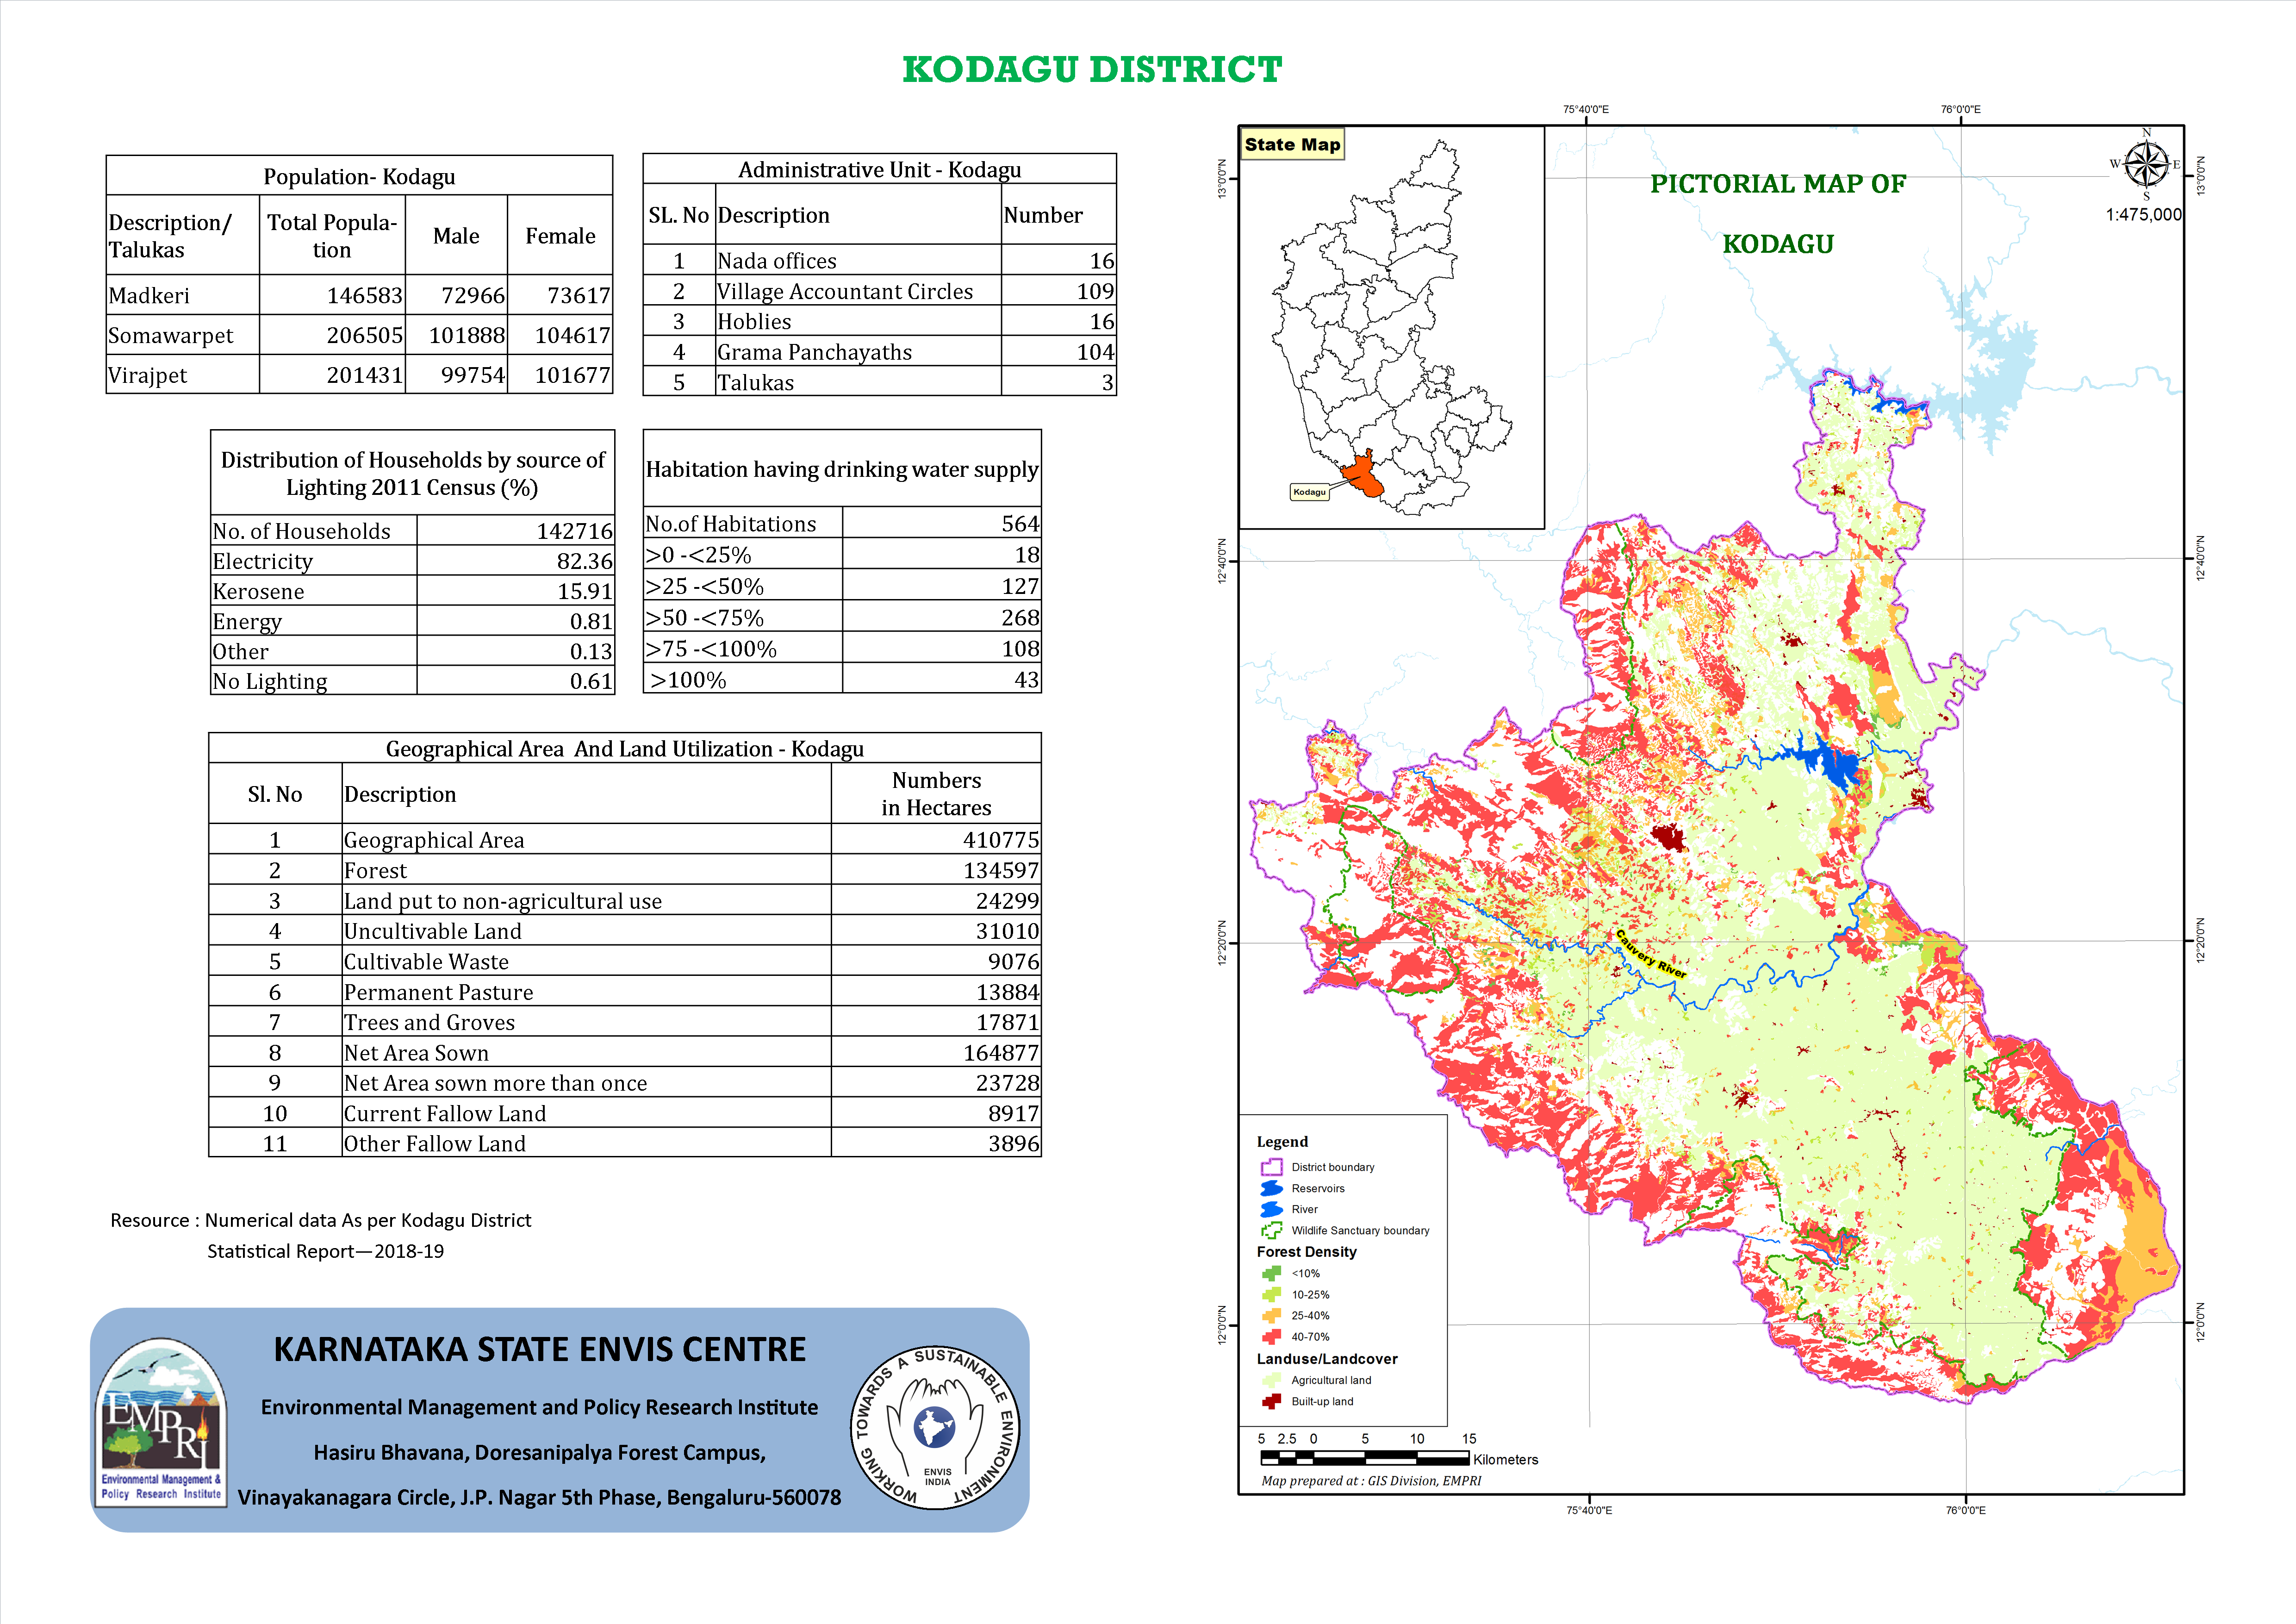Screen dimensions: 2296x1624
Task: Click the Environmental Management and Policy Research Institute line
Action: 540,1407
